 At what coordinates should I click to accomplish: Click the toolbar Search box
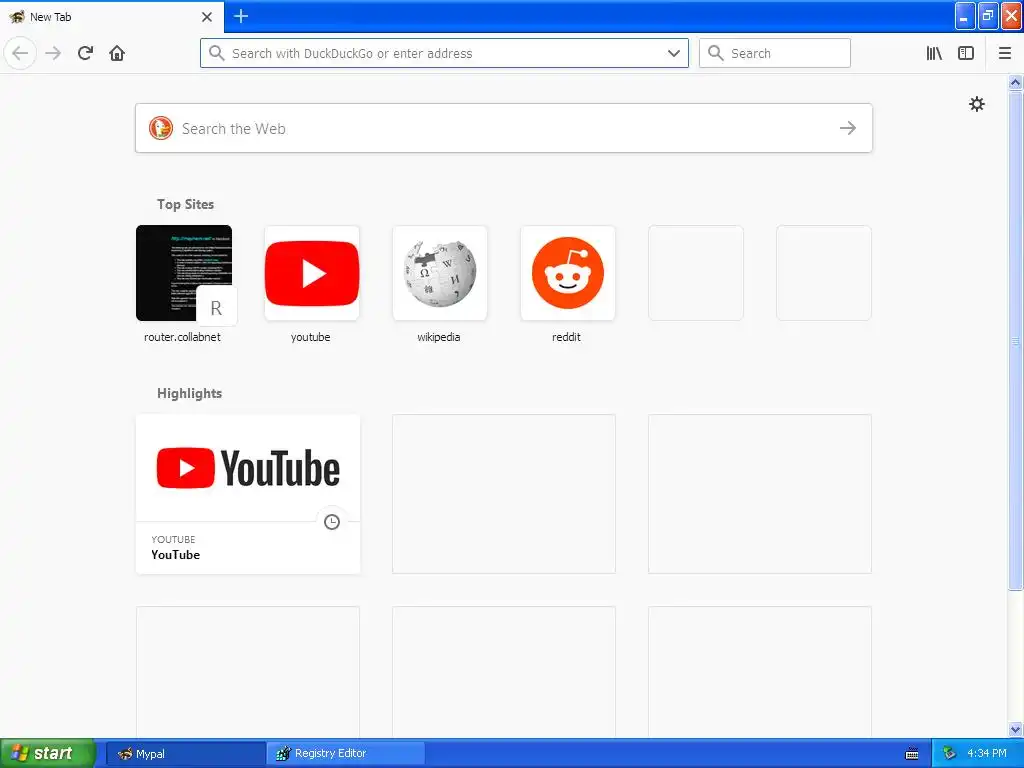pos(775,53)
